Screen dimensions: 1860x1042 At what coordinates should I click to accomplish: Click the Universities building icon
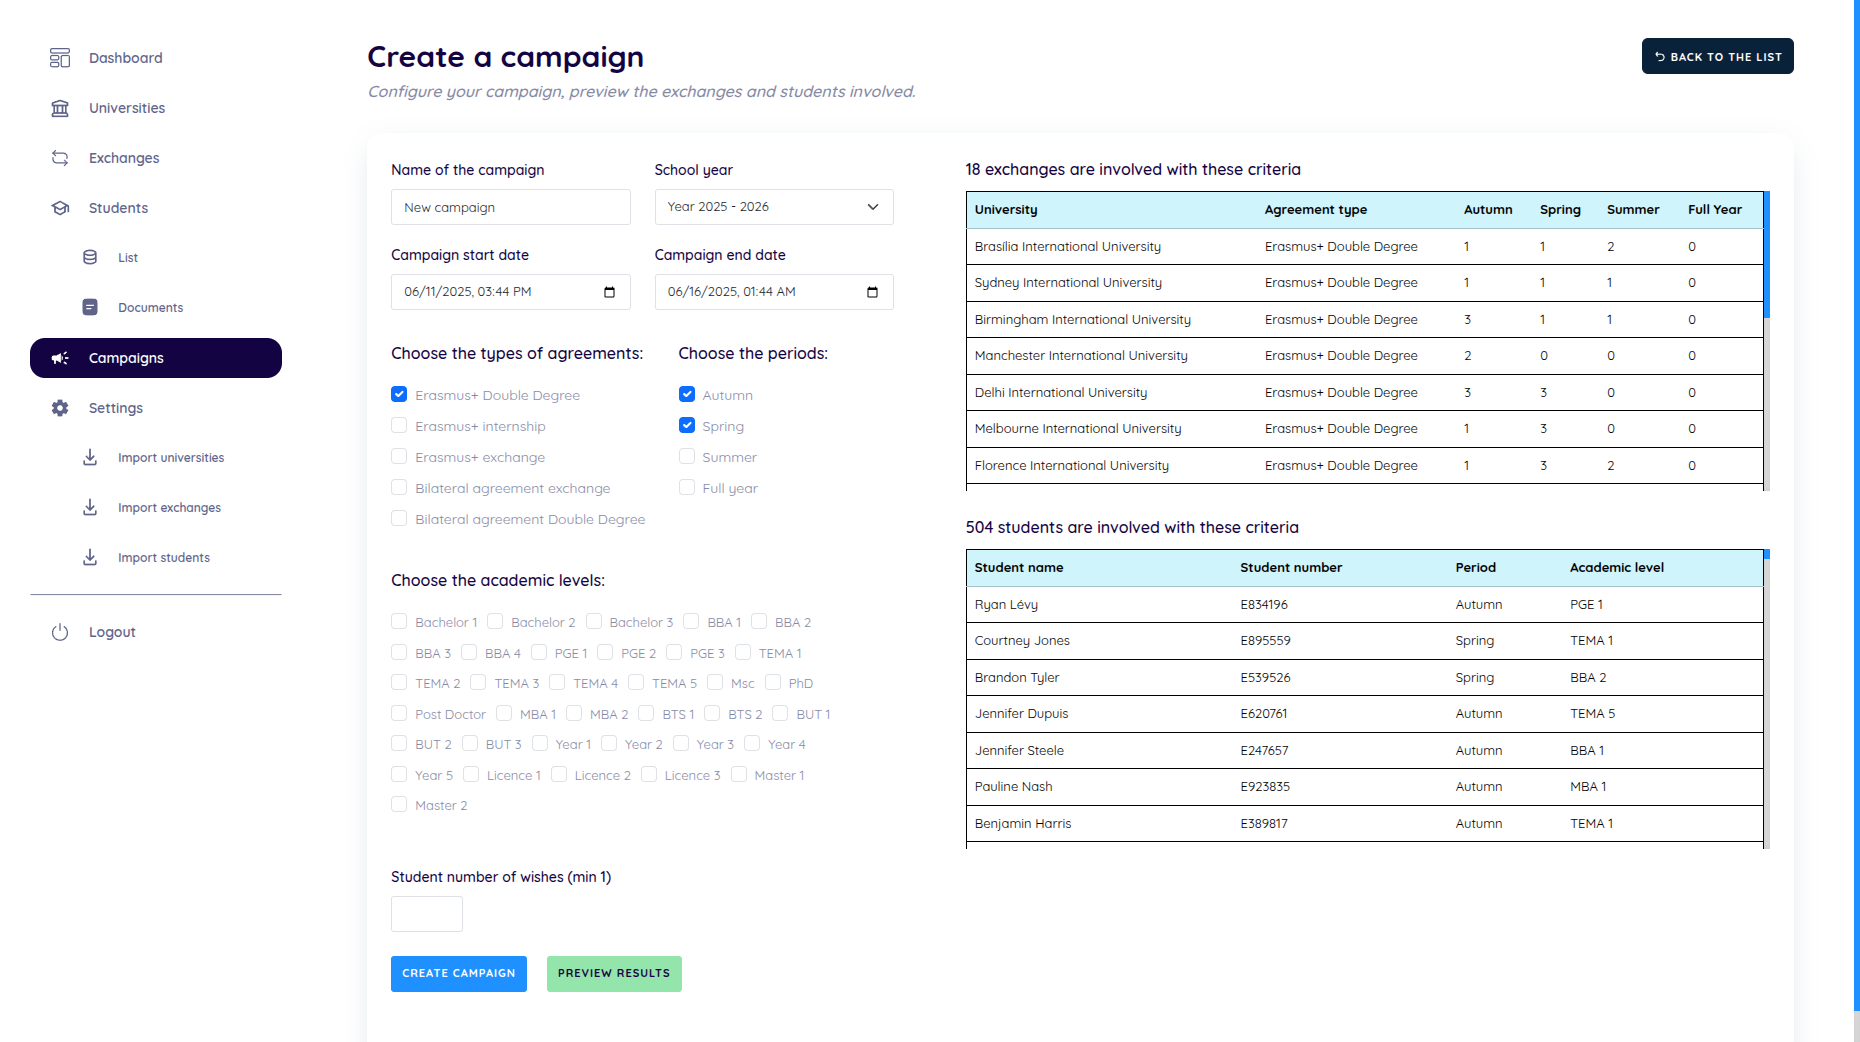coord(60,108)
